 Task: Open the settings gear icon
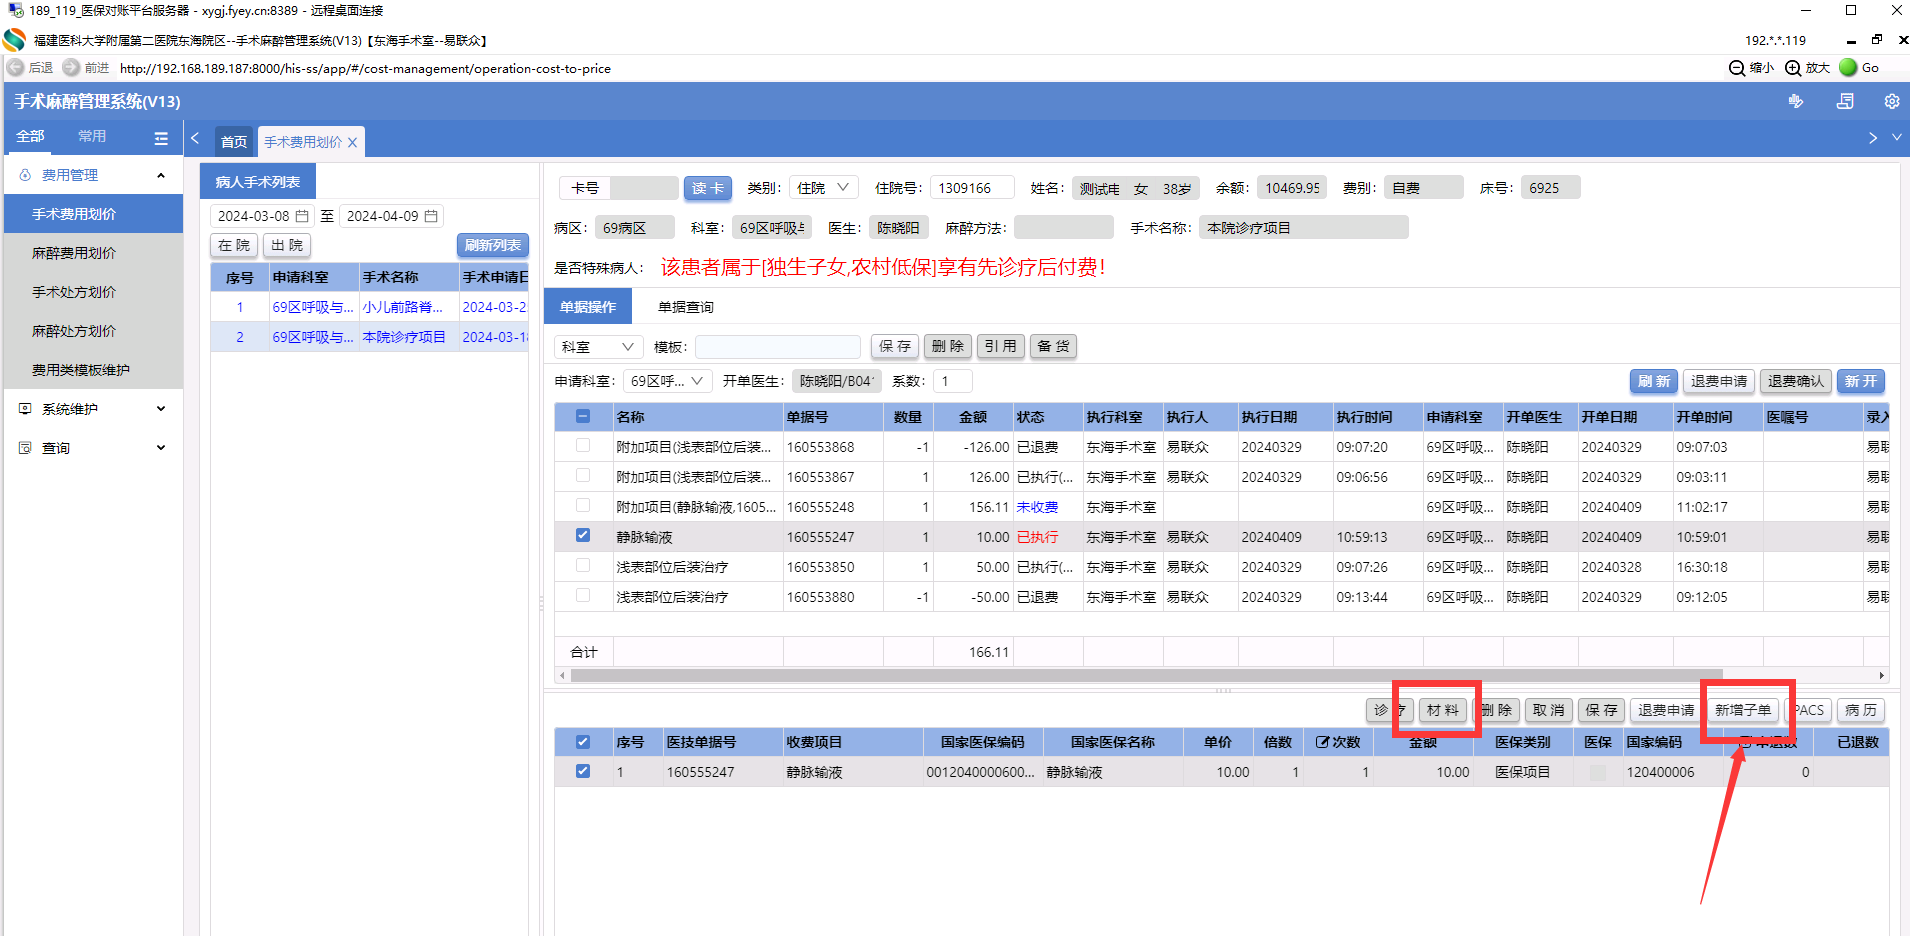click(1891, 101)
